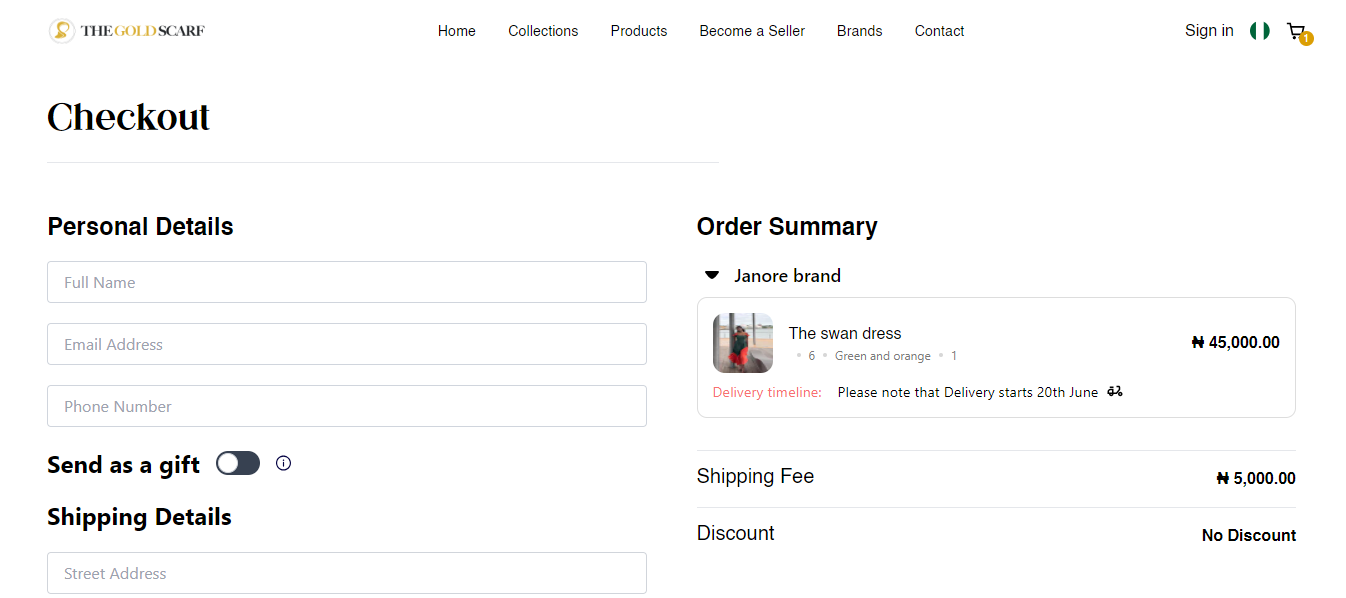The height and width of the screenshot is (598, 1346).
Task: Open the Products menu item
Action: point(639,31)
